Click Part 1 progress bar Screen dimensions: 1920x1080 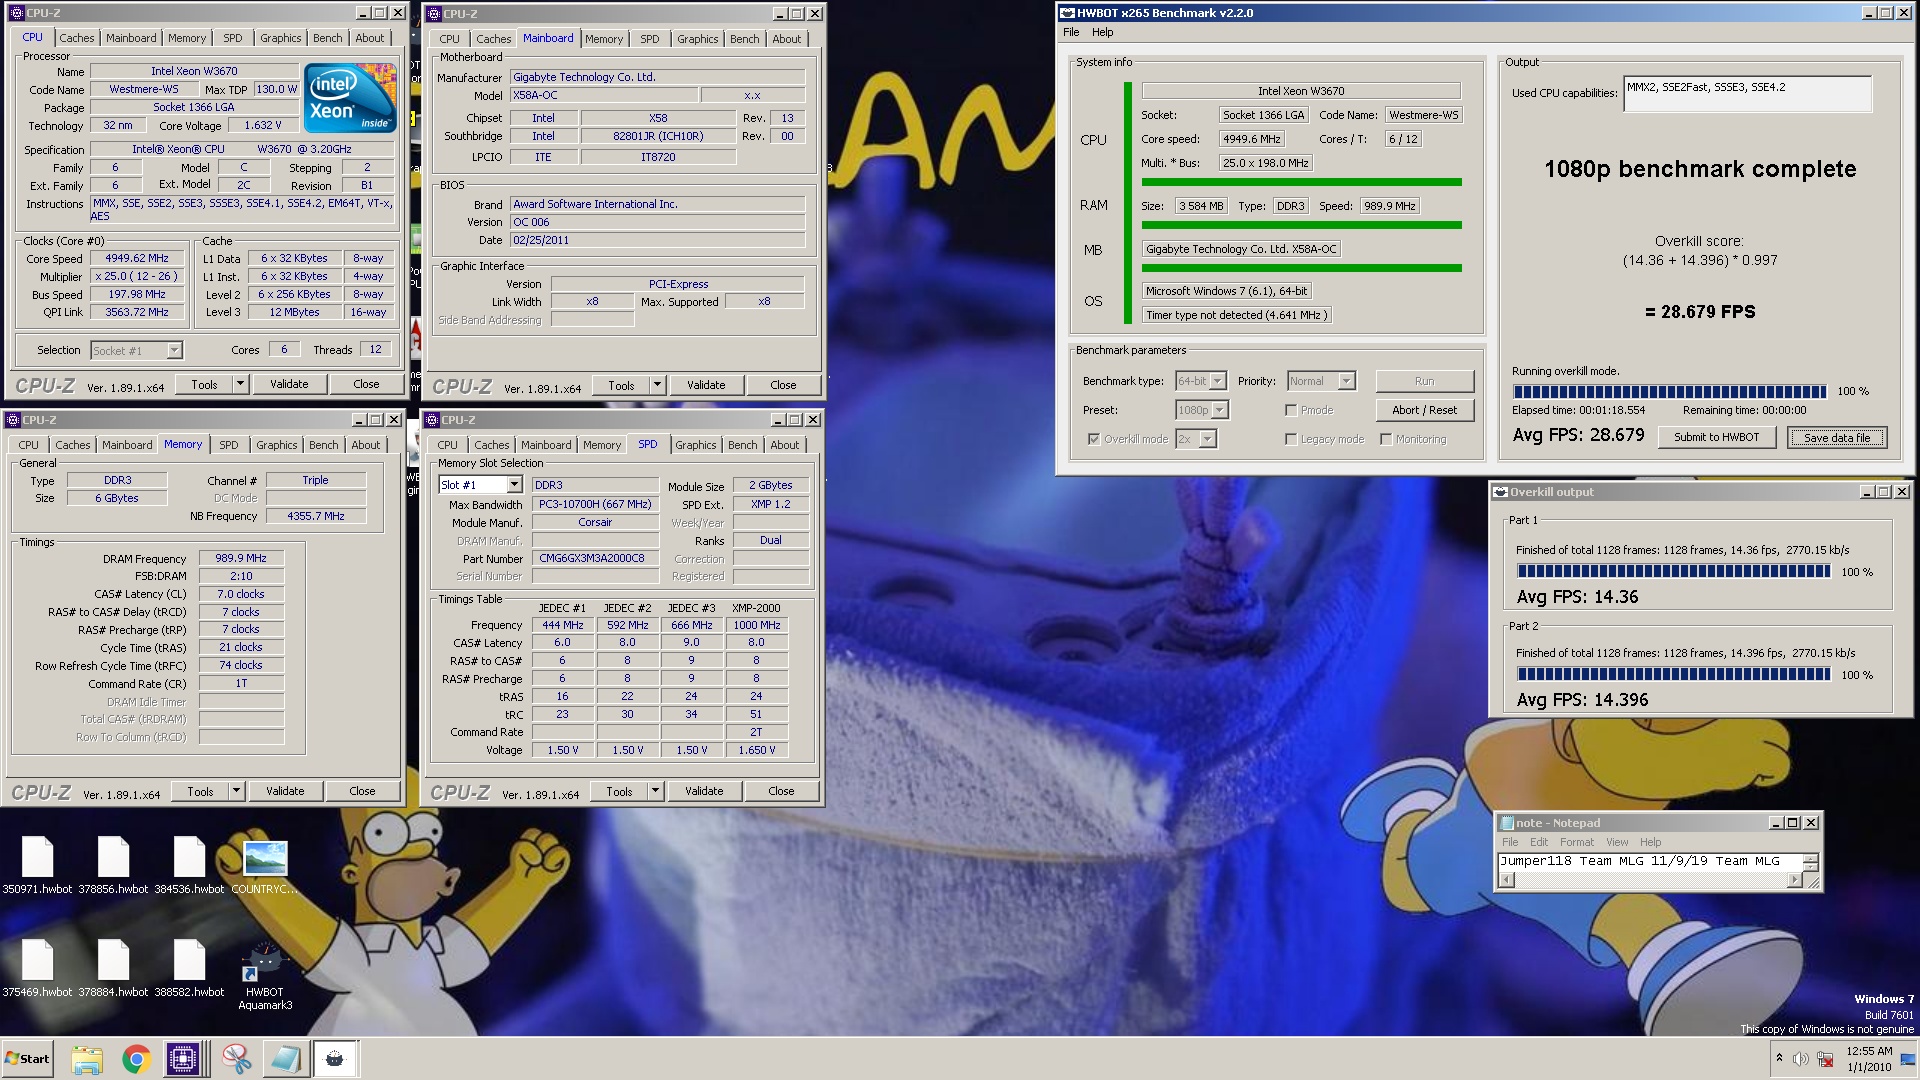tap(1673, 572)
